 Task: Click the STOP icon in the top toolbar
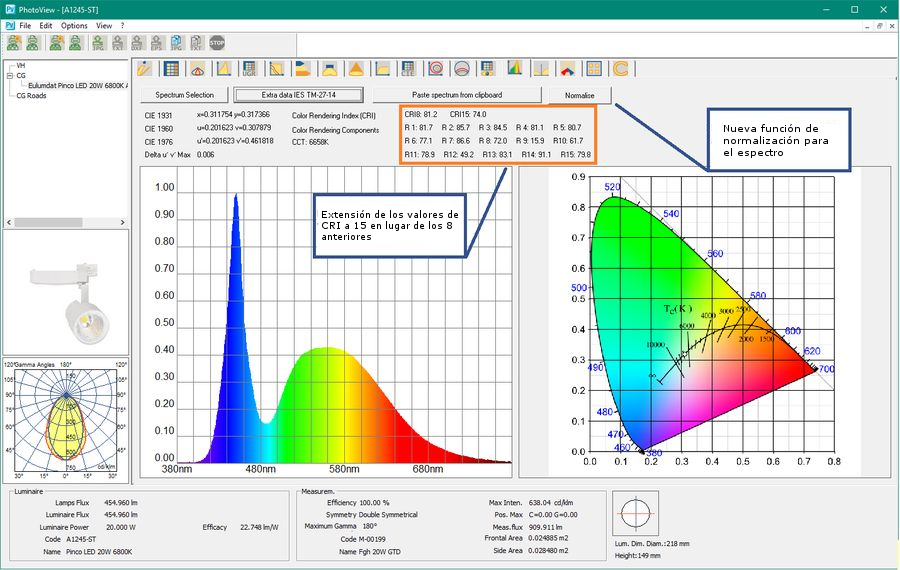(217, 43)
